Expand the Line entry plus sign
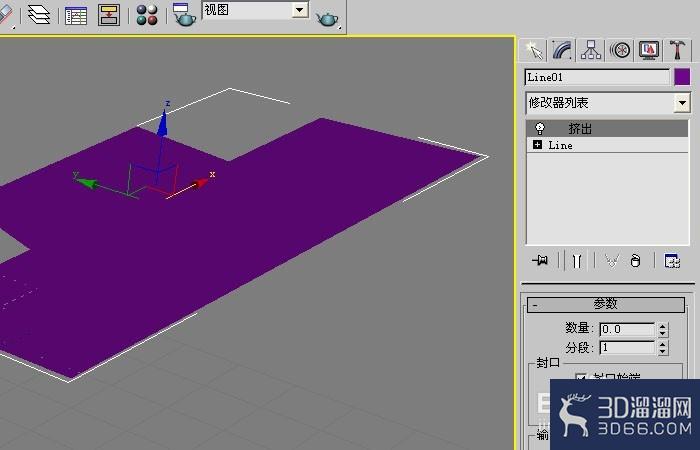700x450 pixels. point(538,145)
